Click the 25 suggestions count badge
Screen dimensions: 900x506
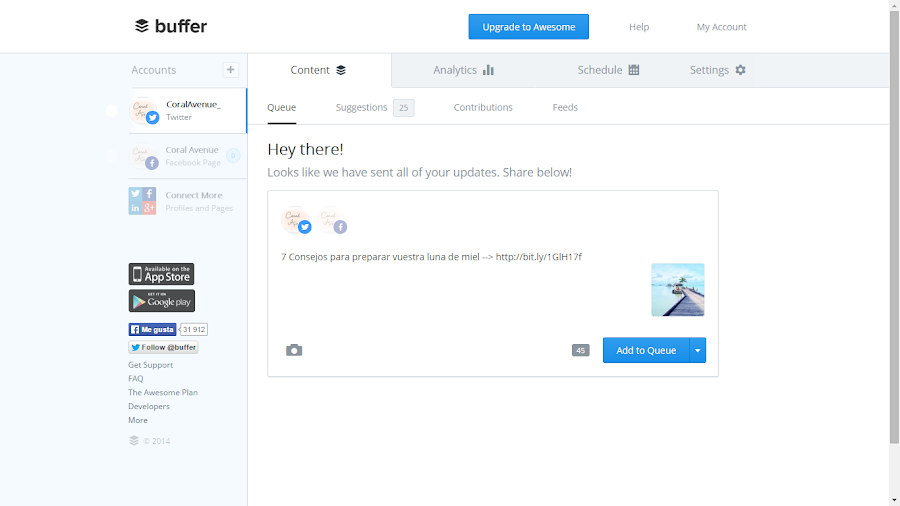tap(404, 107)
